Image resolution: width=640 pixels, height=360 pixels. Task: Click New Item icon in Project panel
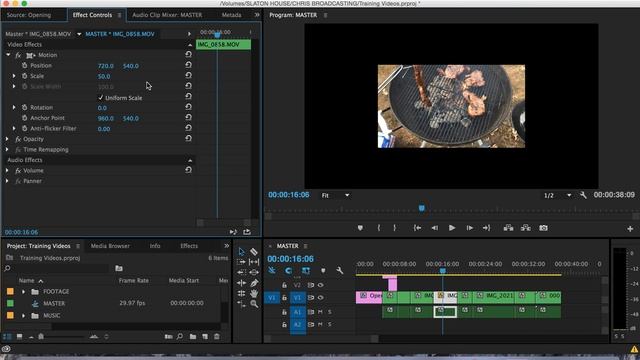205,337
